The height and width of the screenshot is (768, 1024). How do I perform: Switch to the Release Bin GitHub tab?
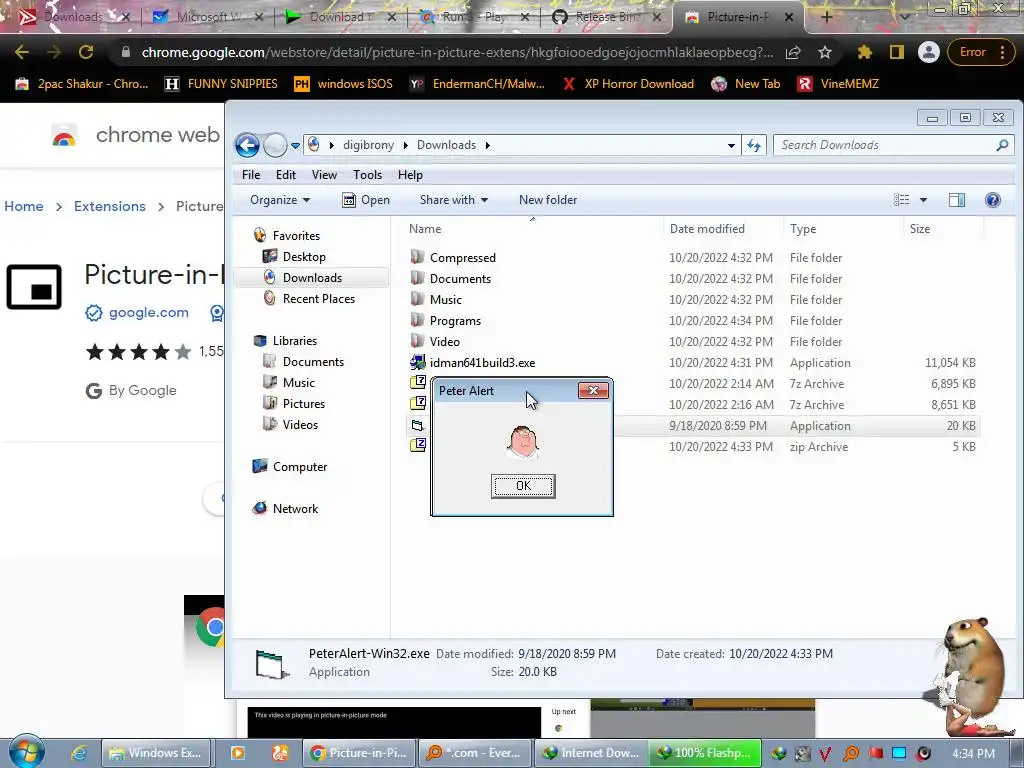[x=607, y=17]
